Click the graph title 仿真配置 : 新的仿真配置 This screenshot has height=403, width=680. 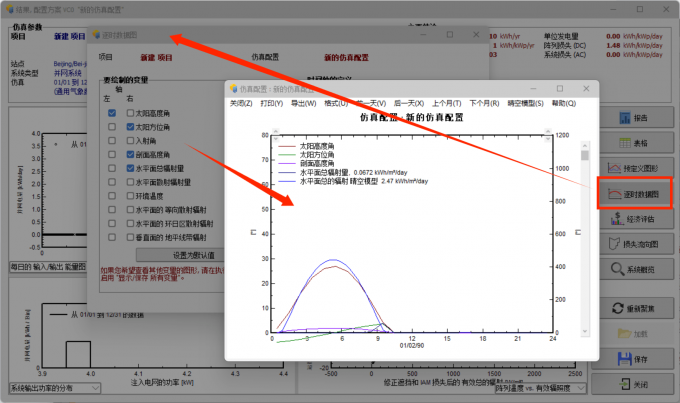coord(412,118)
